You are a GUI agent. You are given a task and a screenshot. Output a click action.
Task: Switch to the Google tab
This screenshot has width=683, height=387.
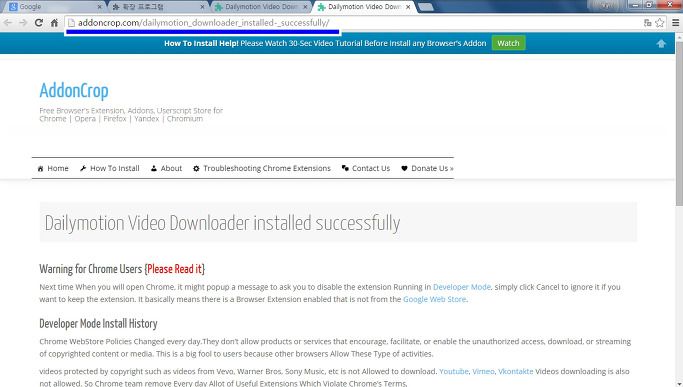(x=54, y=7)
